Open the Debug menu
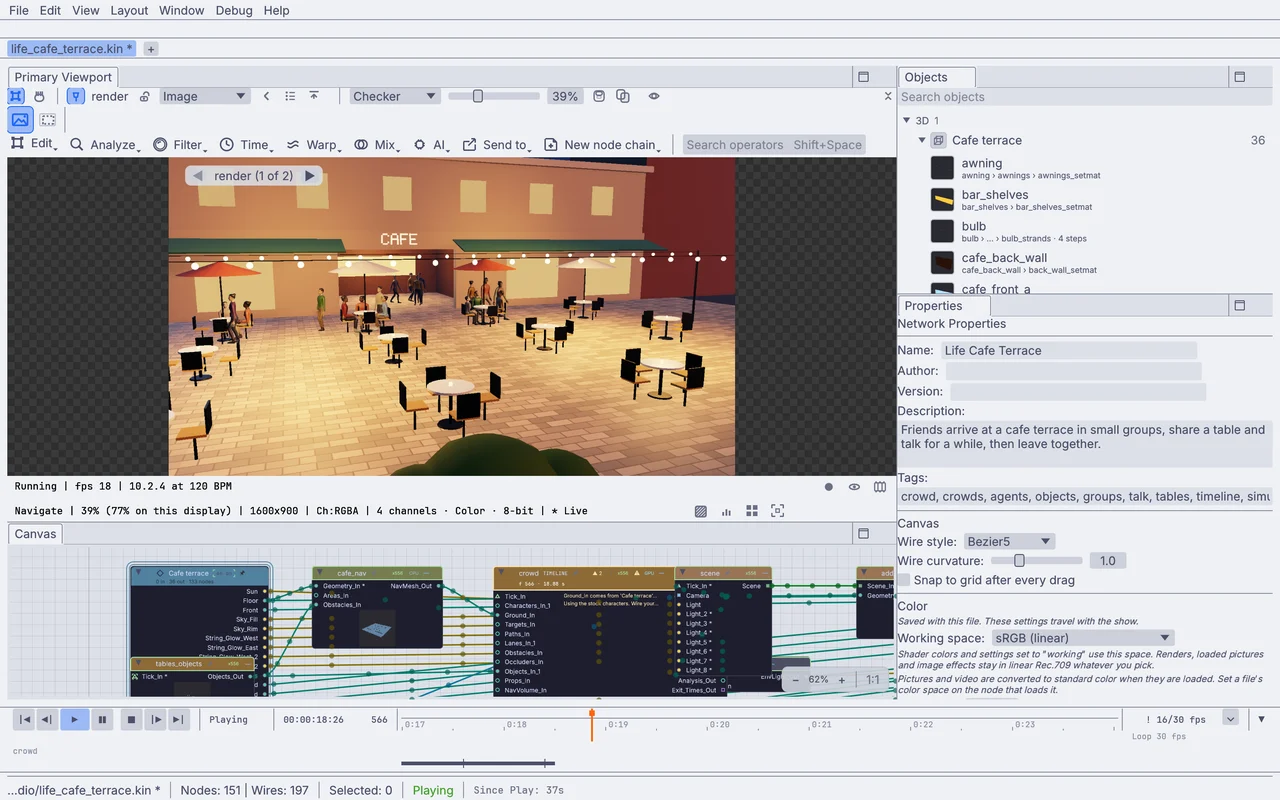Screen dimensions: 1280x800 coord(234,11)
